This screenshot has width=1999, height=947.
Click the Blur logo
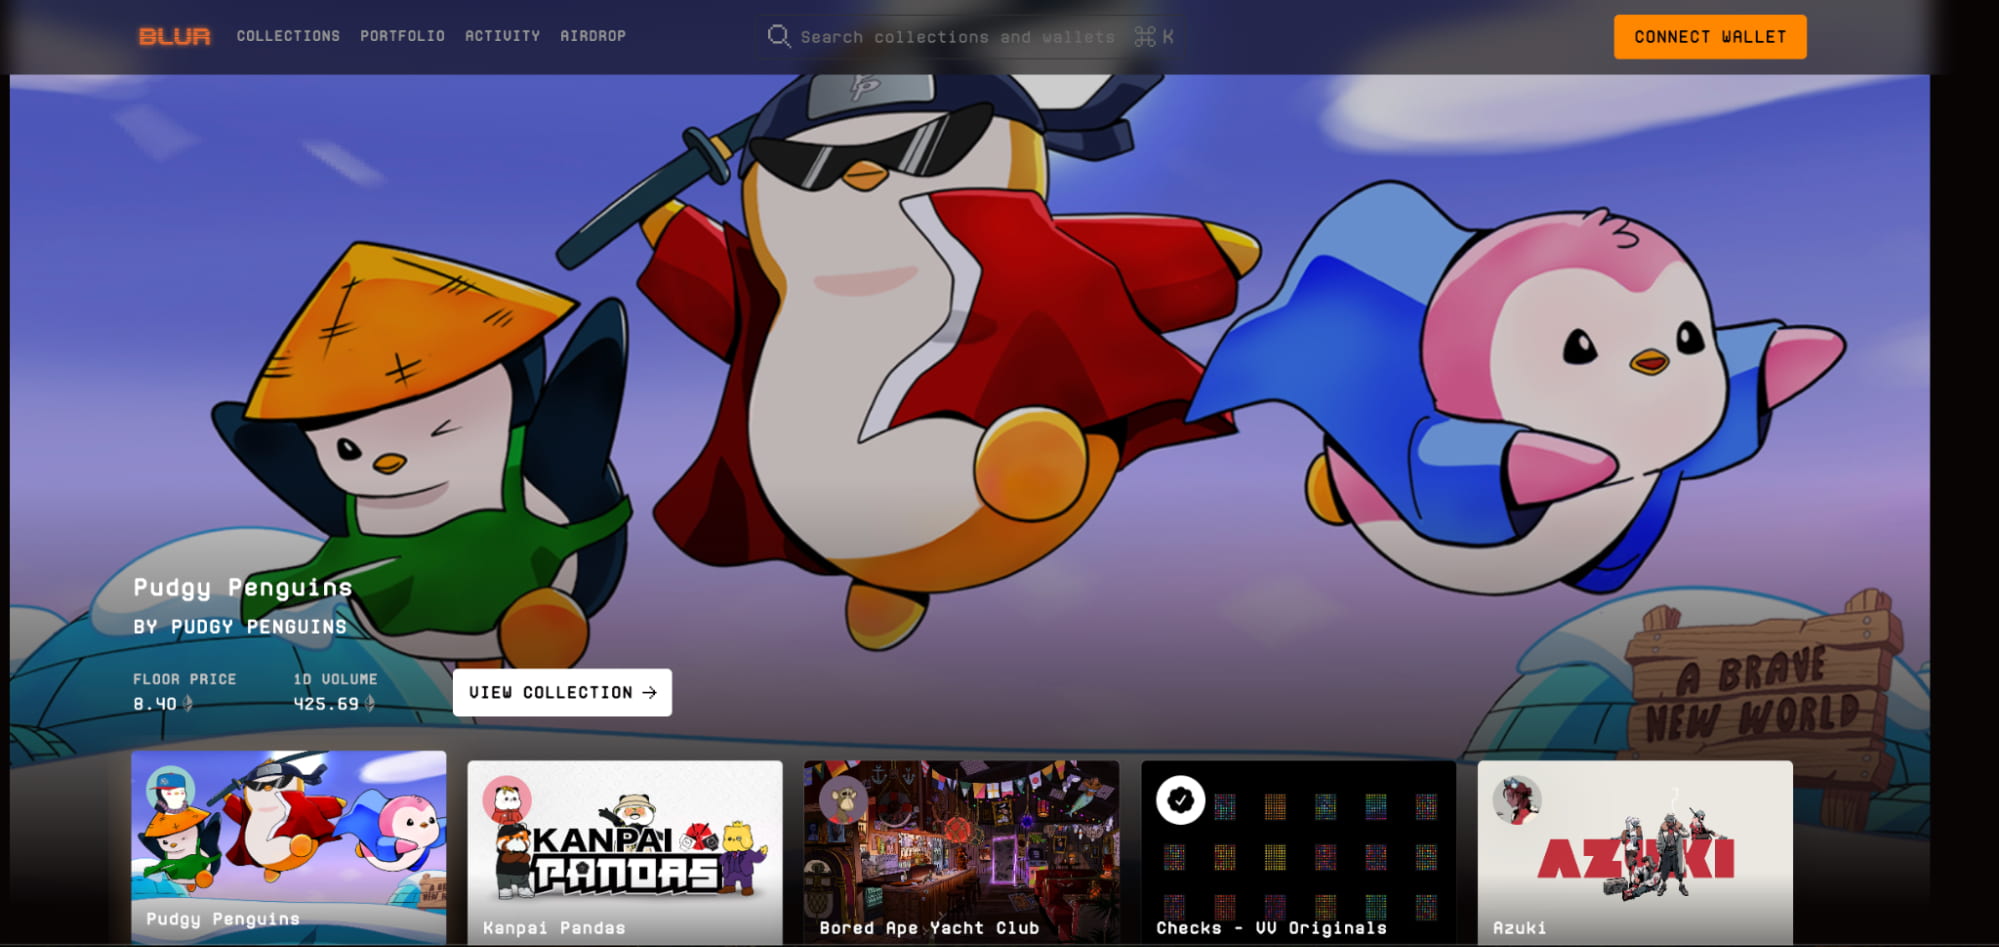[x=174, y=37]
